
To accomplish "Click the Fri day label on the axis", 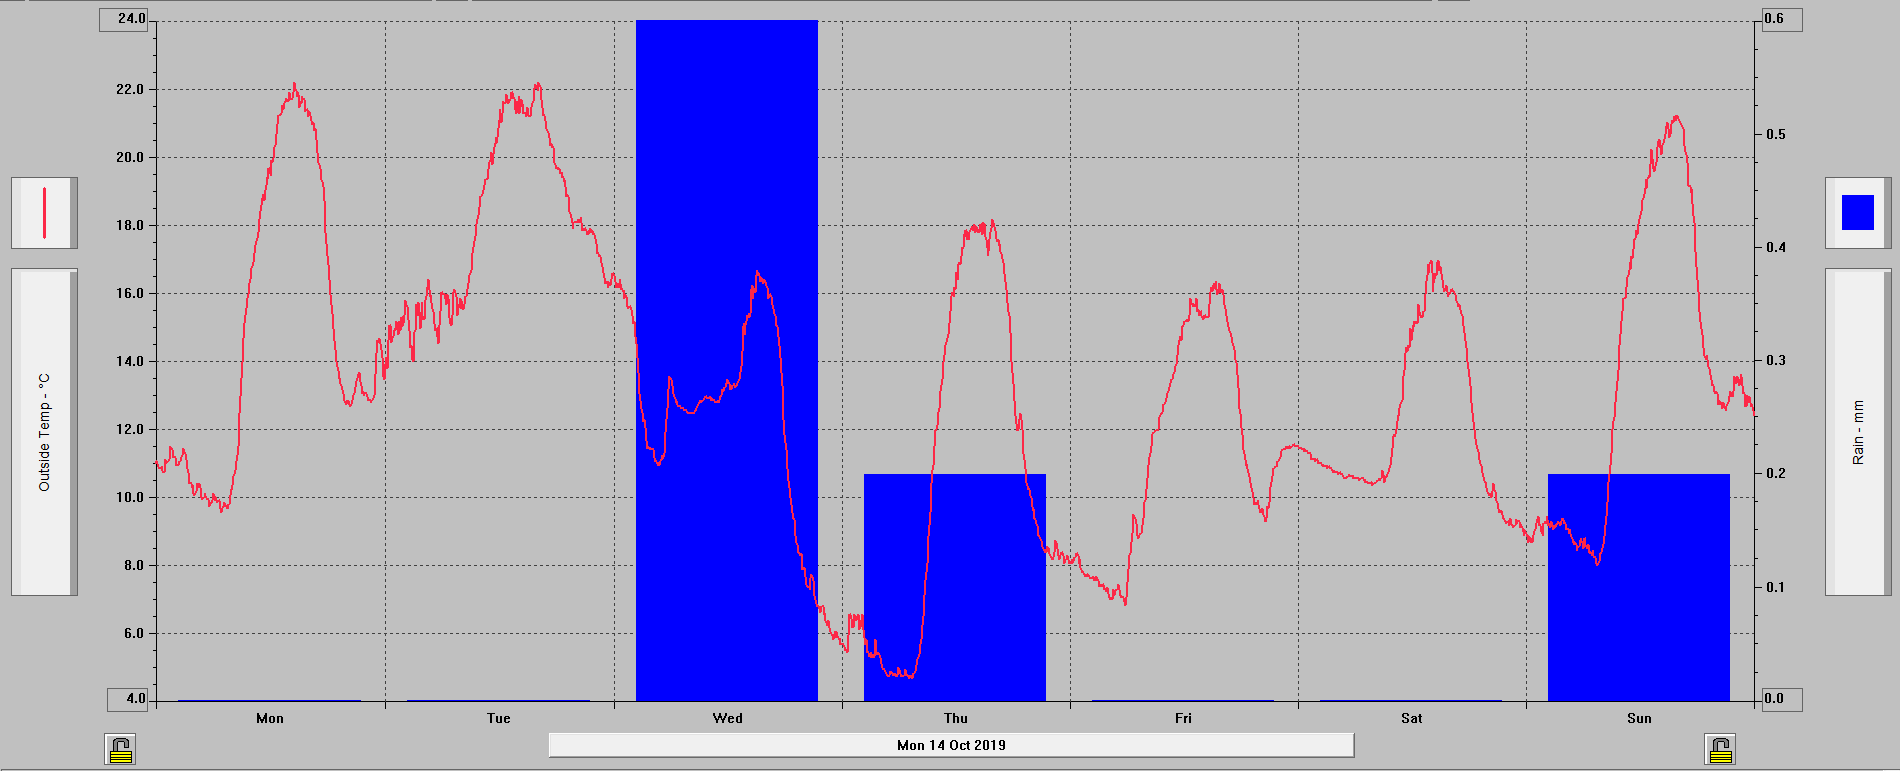I will (1183, 718).
